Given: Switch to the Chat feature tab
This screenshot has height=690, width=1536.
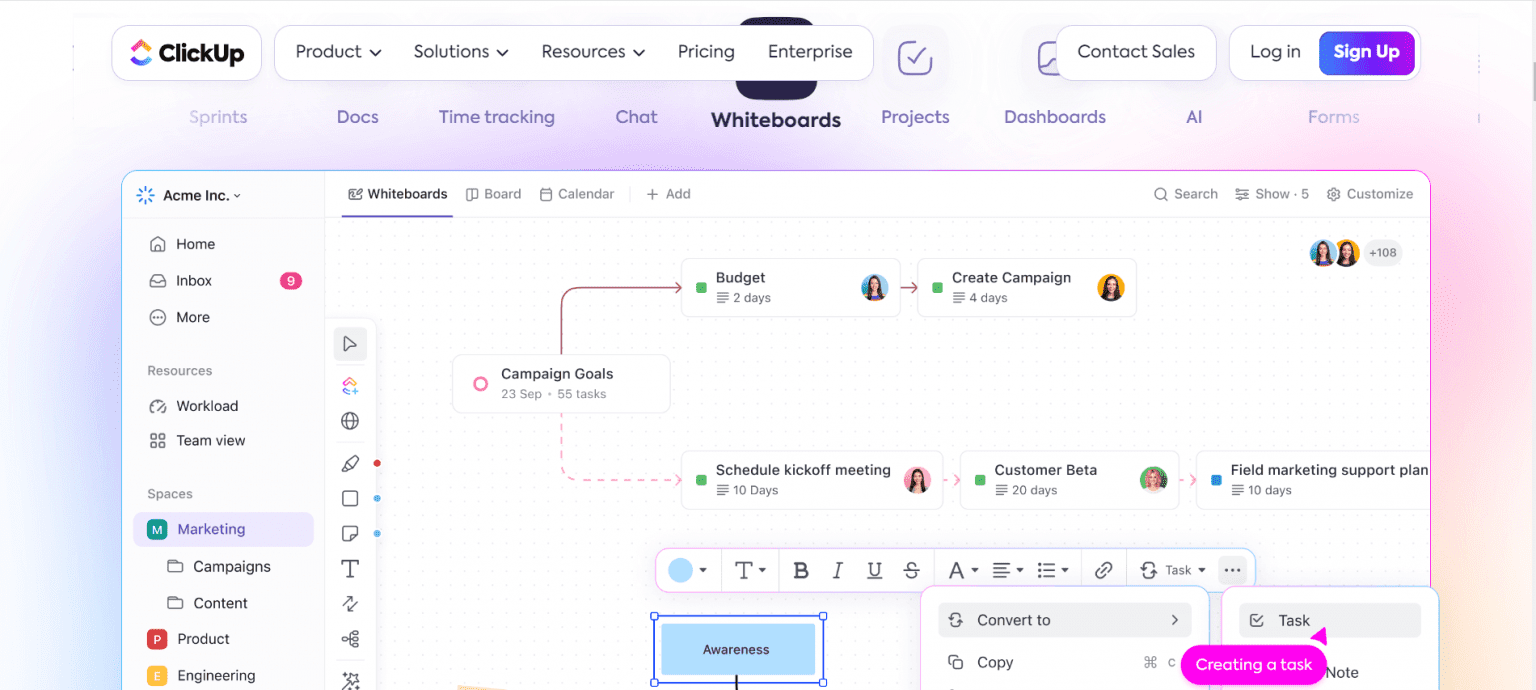Looking at the screenshot, I should 637,117.
